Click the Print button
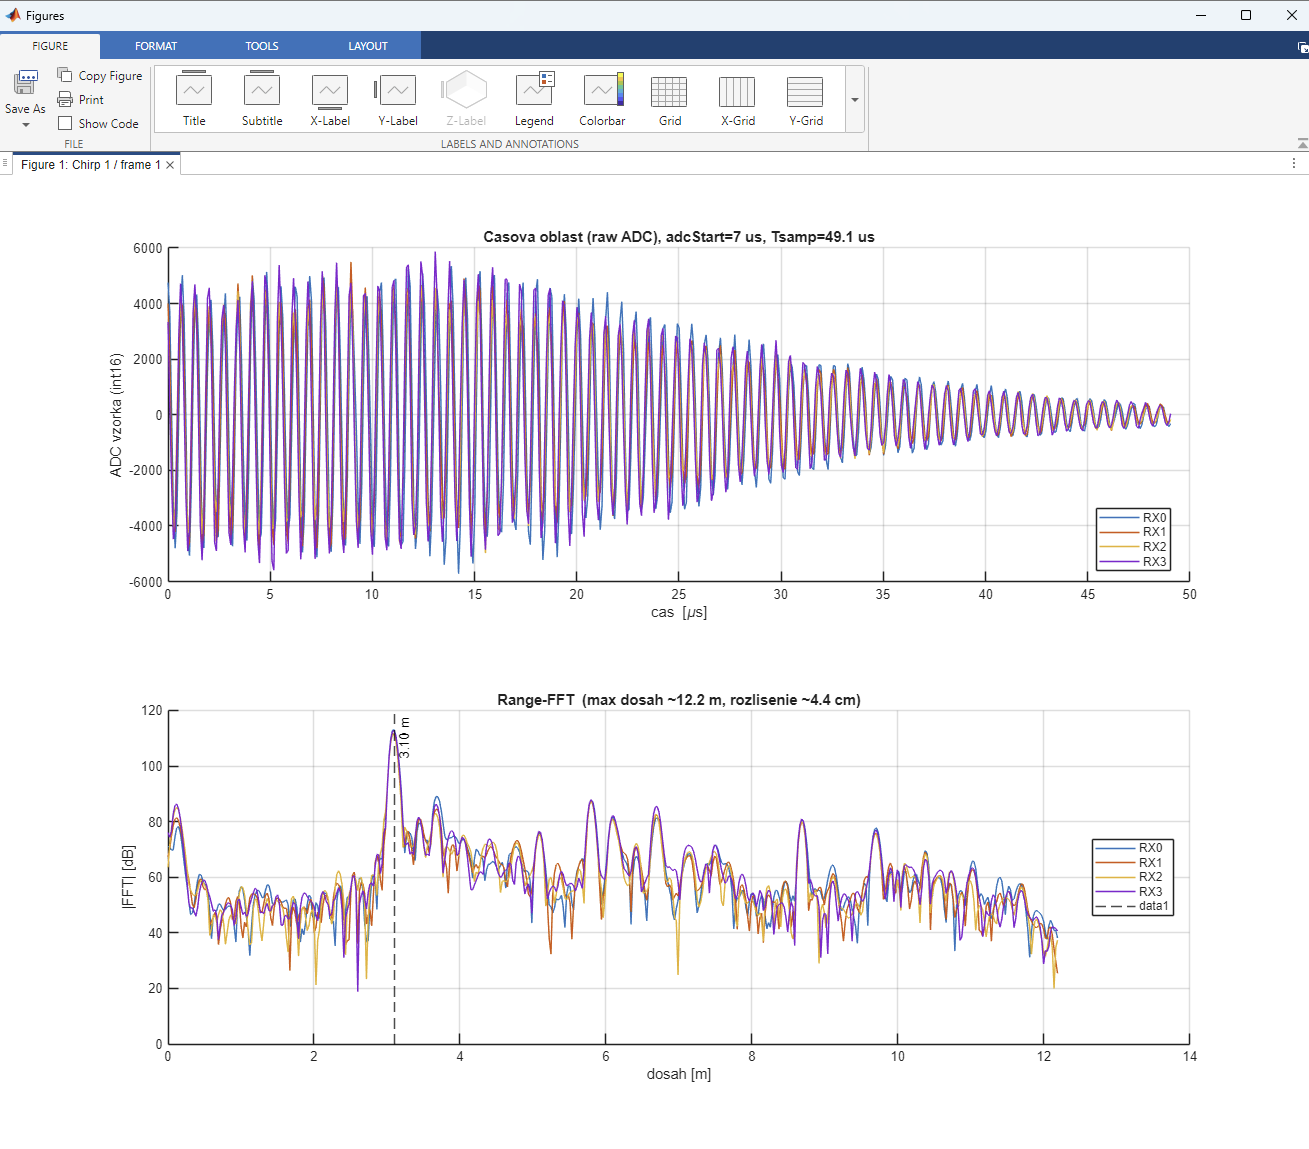Image resolution: width=1309 pixels, height=1149 pixels. [x=81, y=99]
